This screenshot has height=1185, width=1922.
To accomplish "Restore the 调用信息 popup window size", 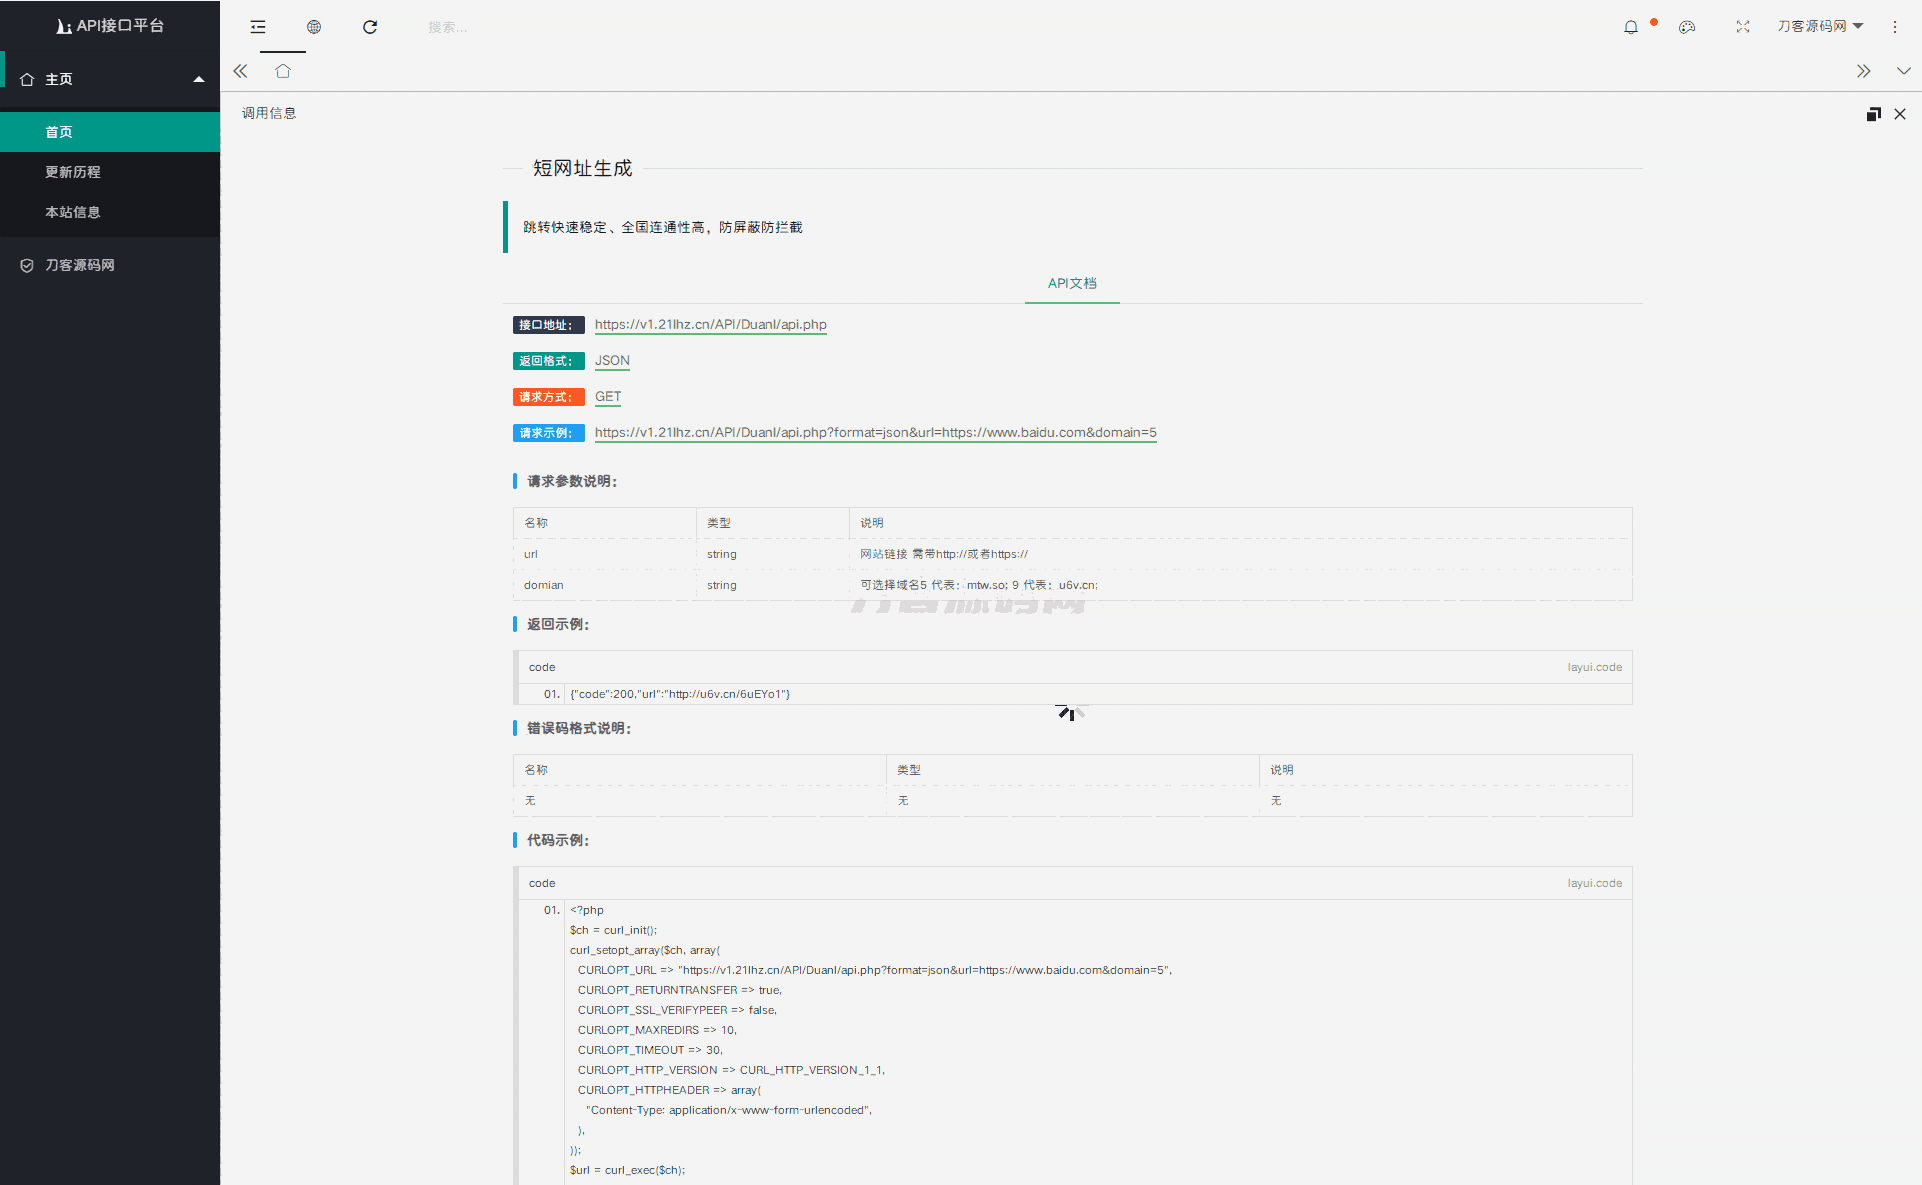I will coord(1873,114).
